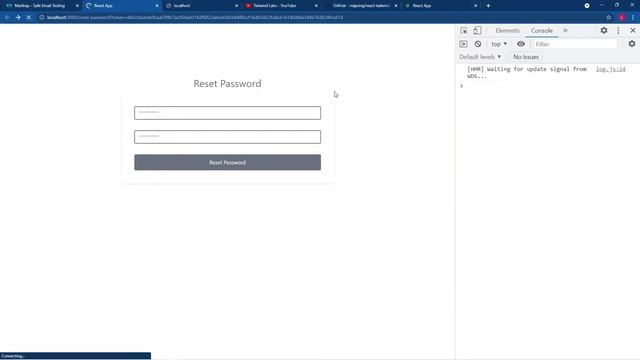This screenshot has height=360, width=640.
Task: Stop page loading with the X button
Action: point(29,18)
